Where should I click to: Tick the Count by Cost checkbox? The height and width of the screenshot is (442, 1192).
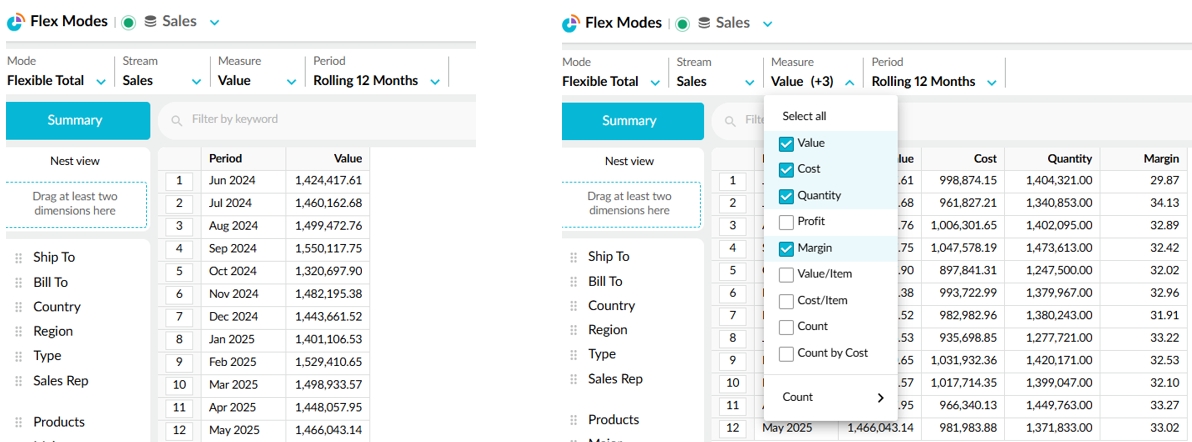(x=786, y=354)
